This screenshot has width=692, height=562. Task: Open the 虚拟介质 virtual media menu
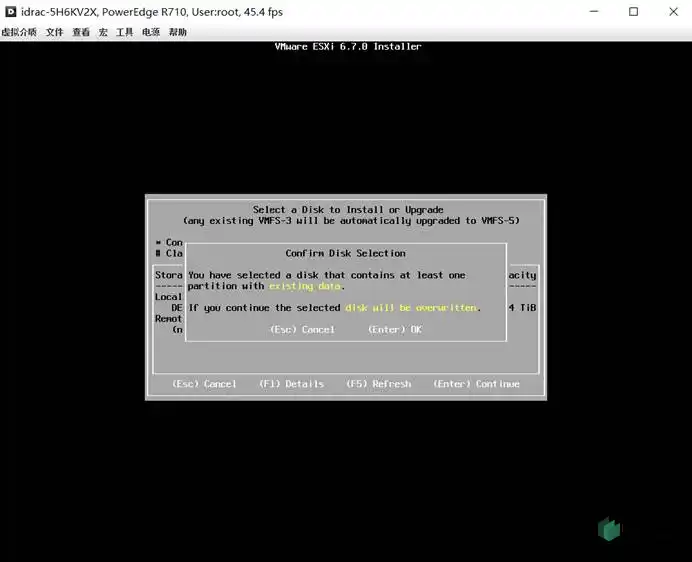(x=19, y=32)
